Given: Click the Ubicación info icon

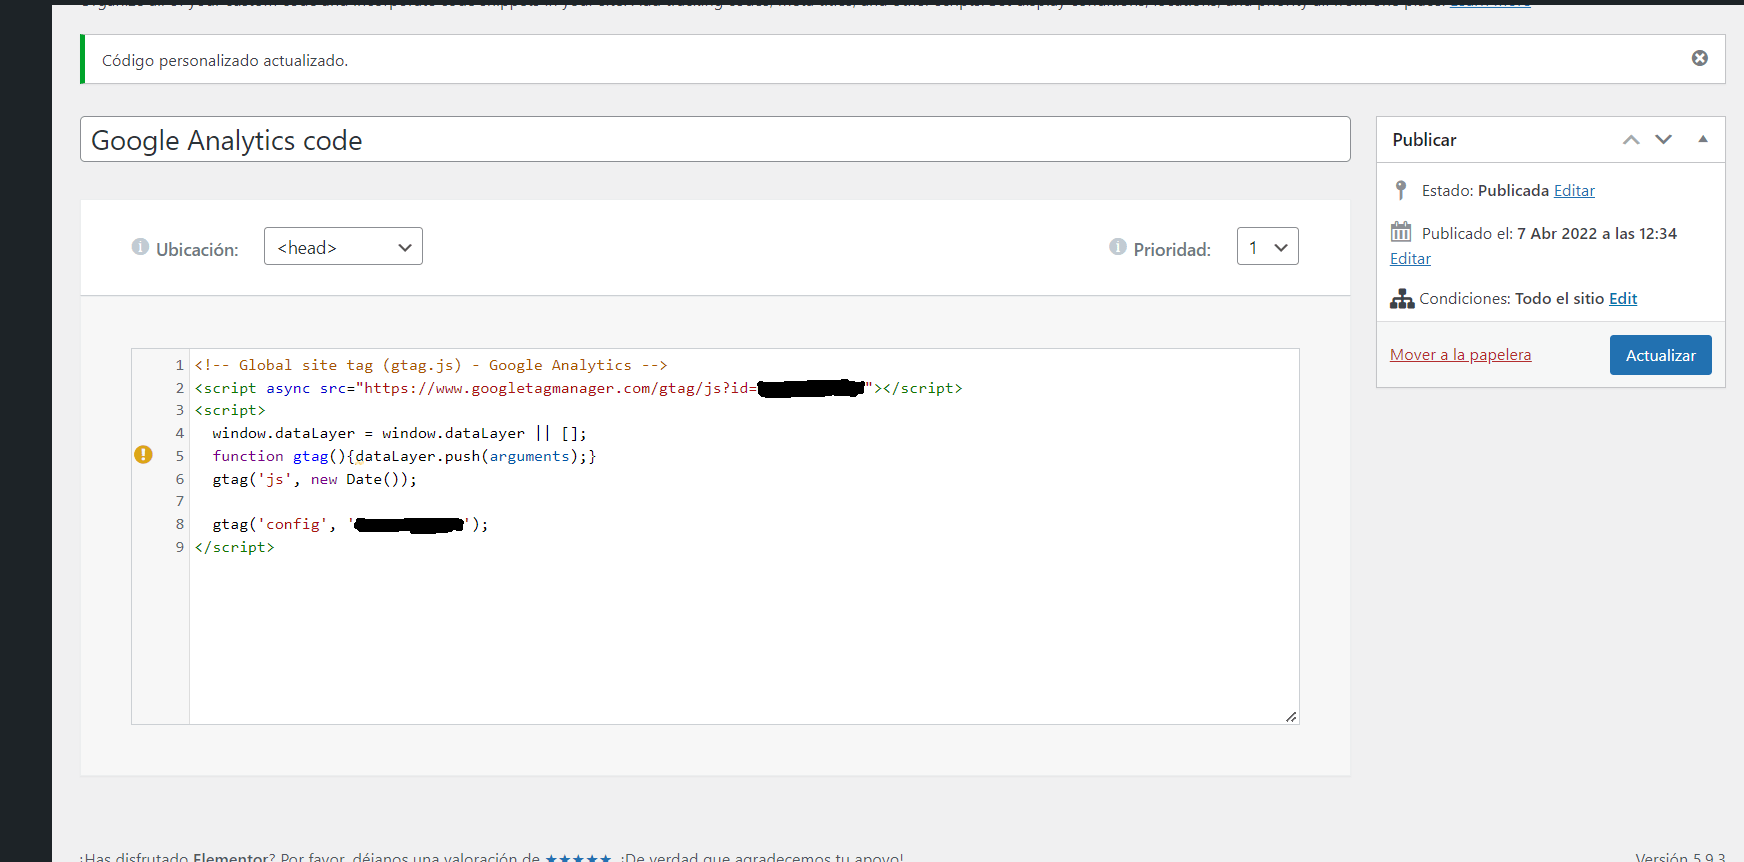Looking at the screenshot, I should [140, 247].
